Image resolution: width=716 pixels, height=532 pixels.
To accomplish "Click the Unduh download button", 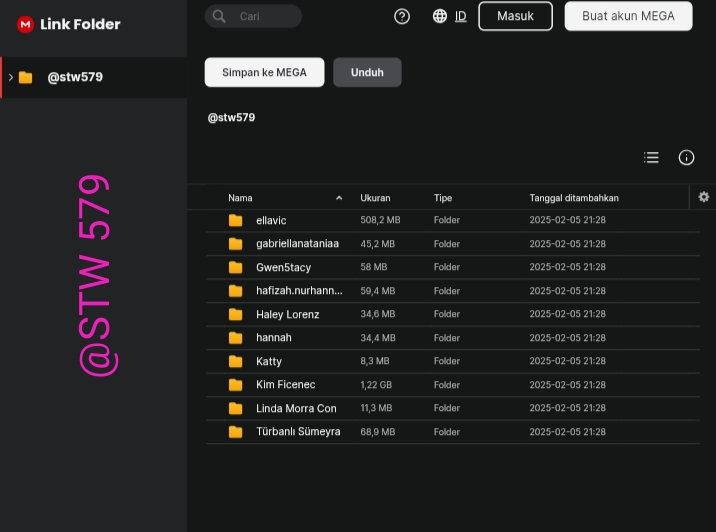I will (x=367, y=72).
